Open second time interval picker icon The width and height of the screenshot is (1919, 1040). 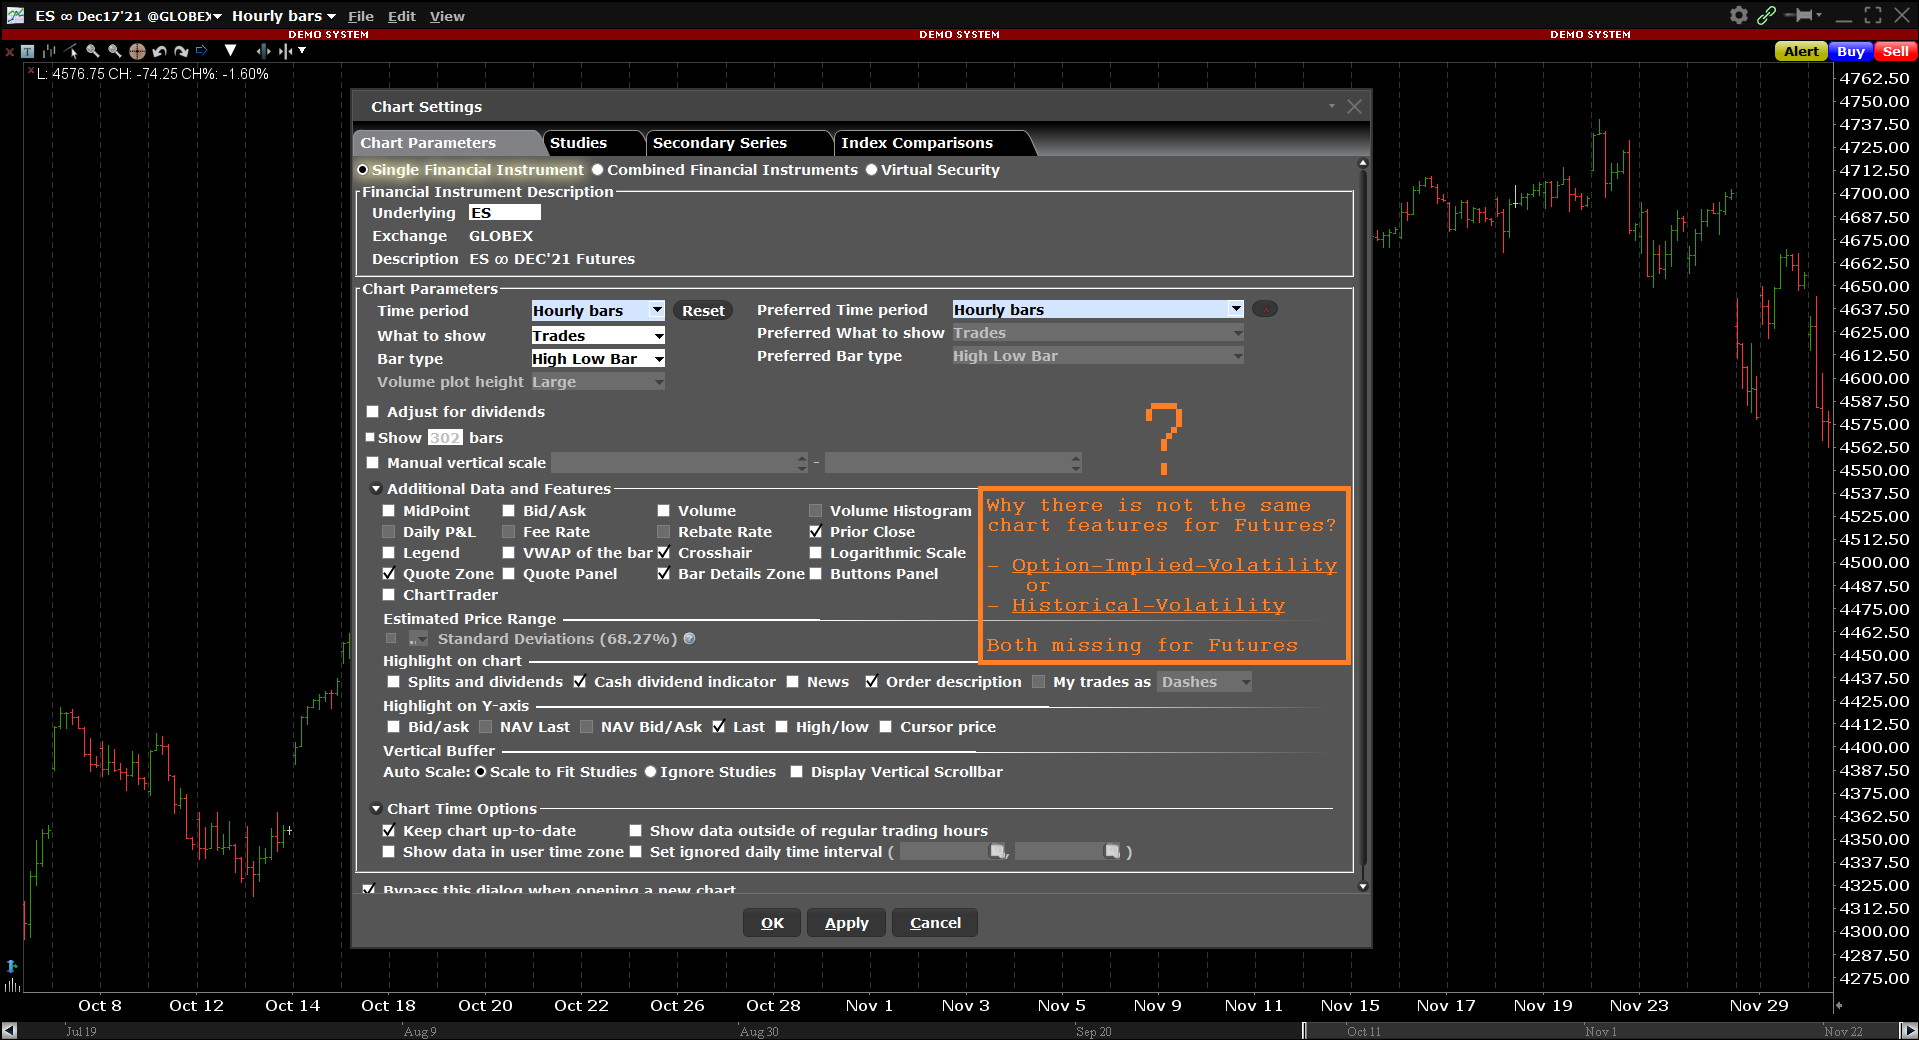point(1112,851)
